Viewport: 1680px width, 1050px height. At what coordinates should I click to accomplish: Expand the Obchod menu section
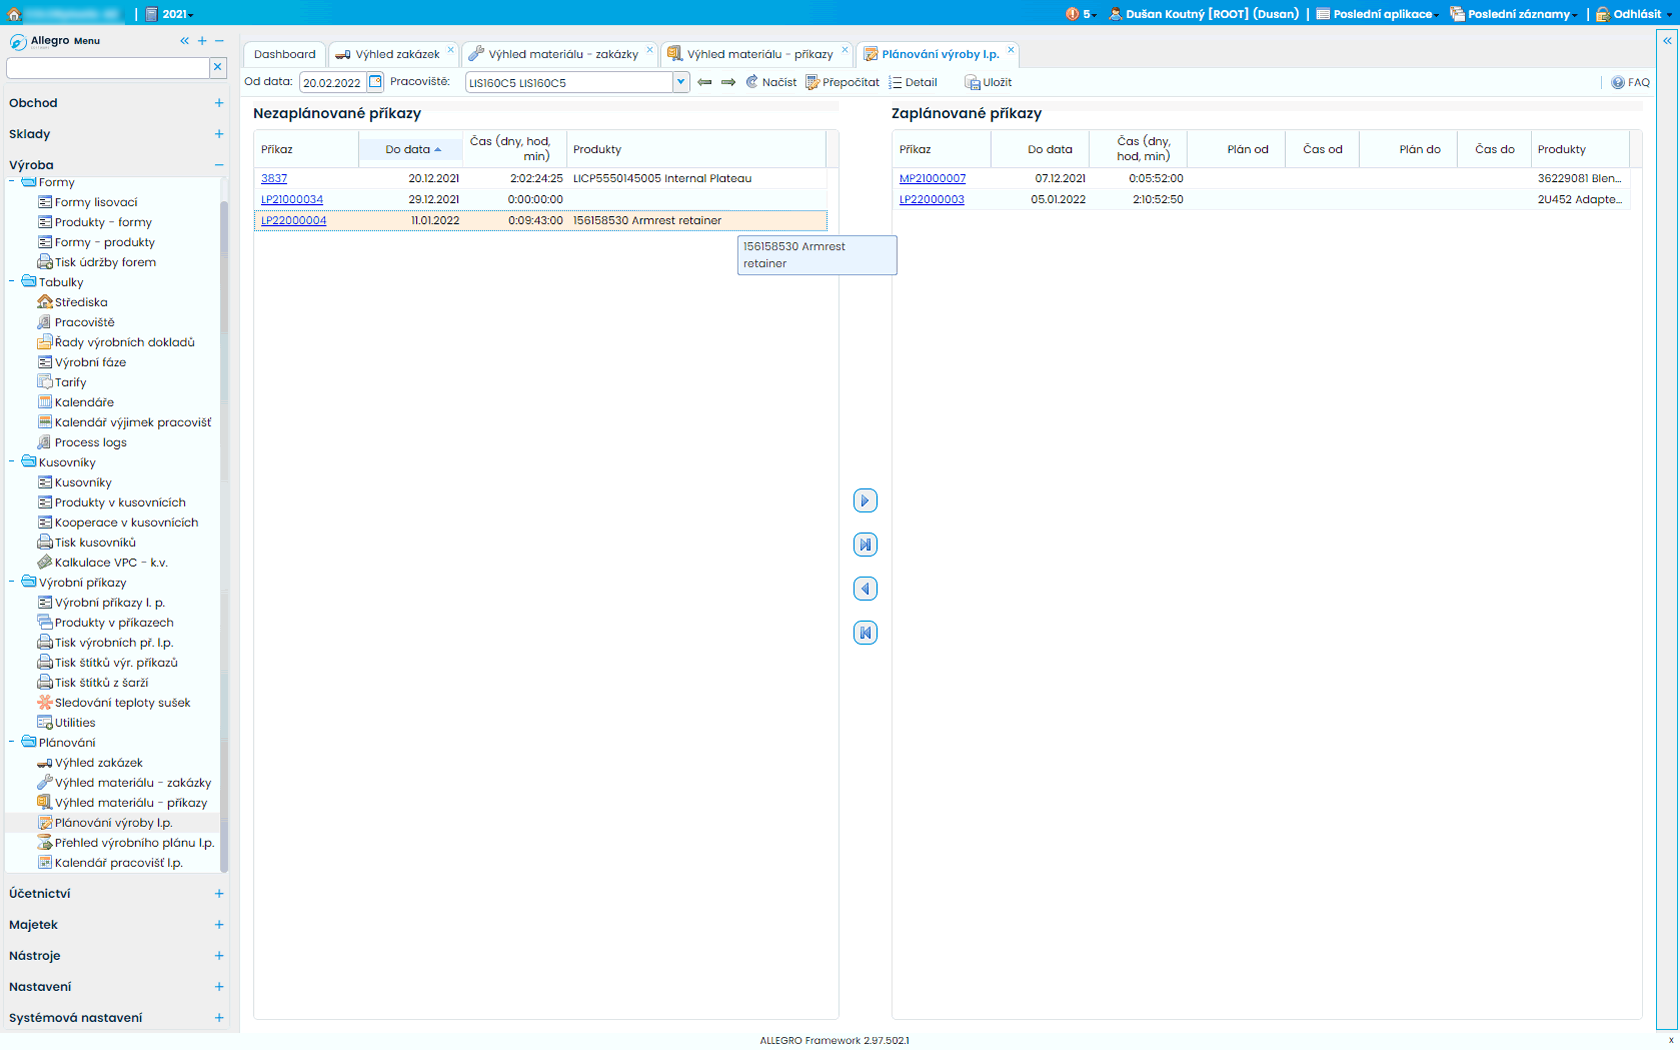coord(218,103)
